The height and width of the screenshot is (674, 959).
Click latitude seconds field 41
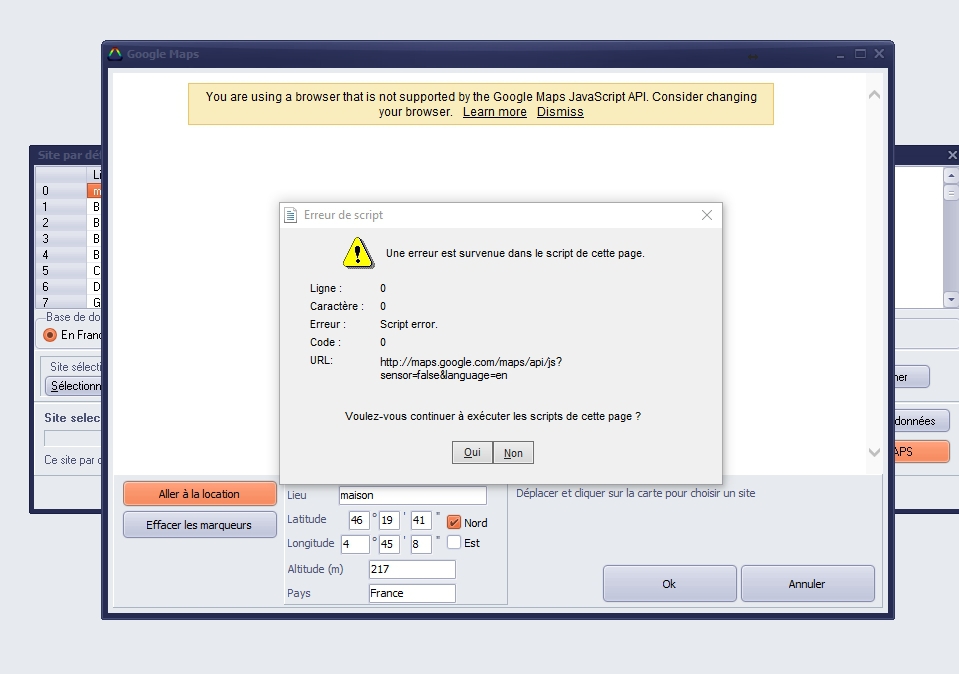[421, 520]
